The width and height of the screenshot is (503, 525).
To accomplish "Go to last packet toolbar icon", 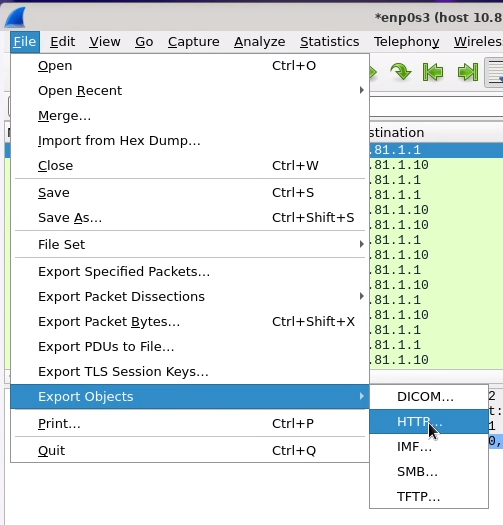I will pos(468,72).
